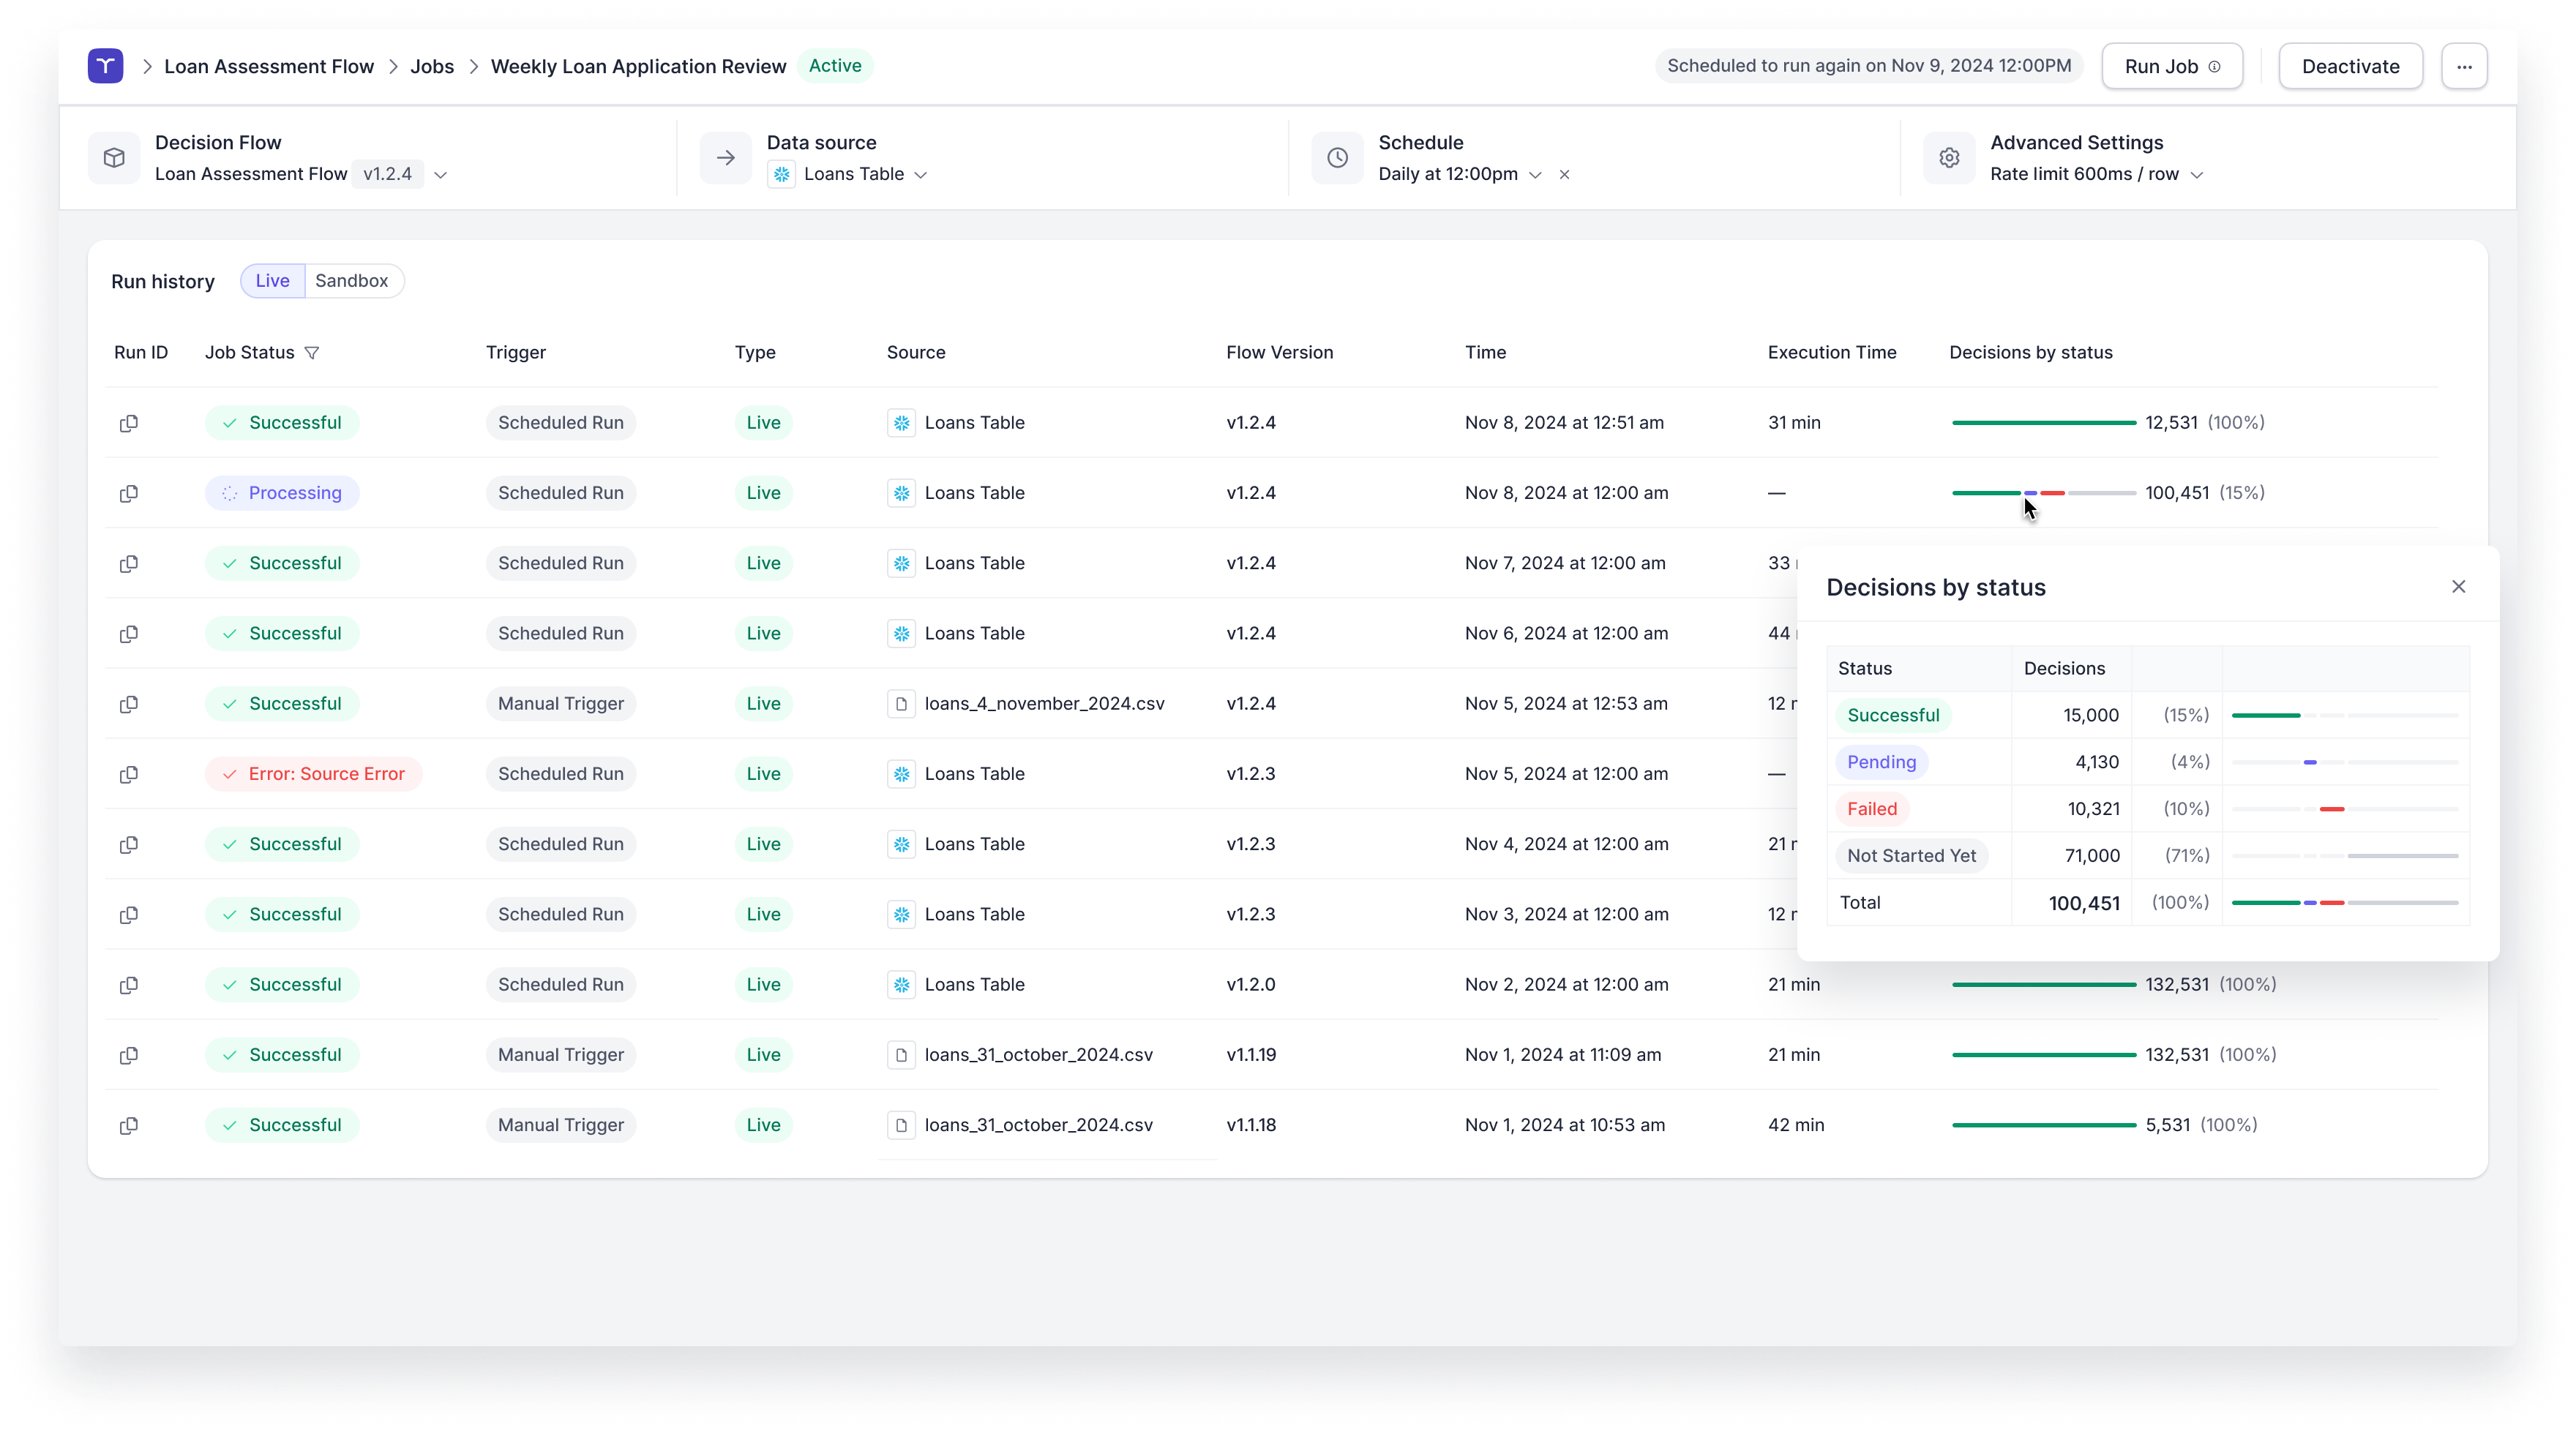2576x1434 pixels.
Task: Click the Processing run's decisions progress bar
Action: (x=2043, y=493)
